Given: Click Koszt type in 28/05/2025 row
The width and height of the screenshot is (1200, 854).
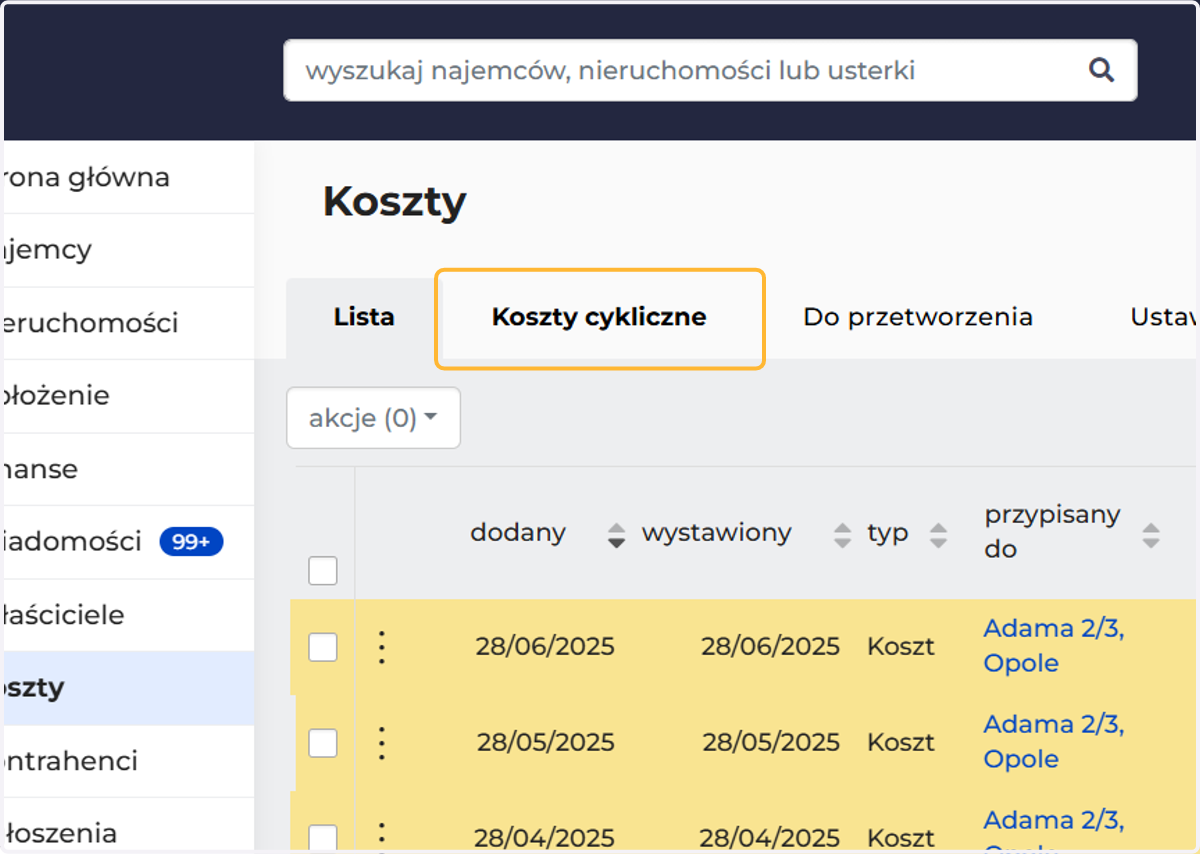Looking at the screenshot, I should pos(901,742).
